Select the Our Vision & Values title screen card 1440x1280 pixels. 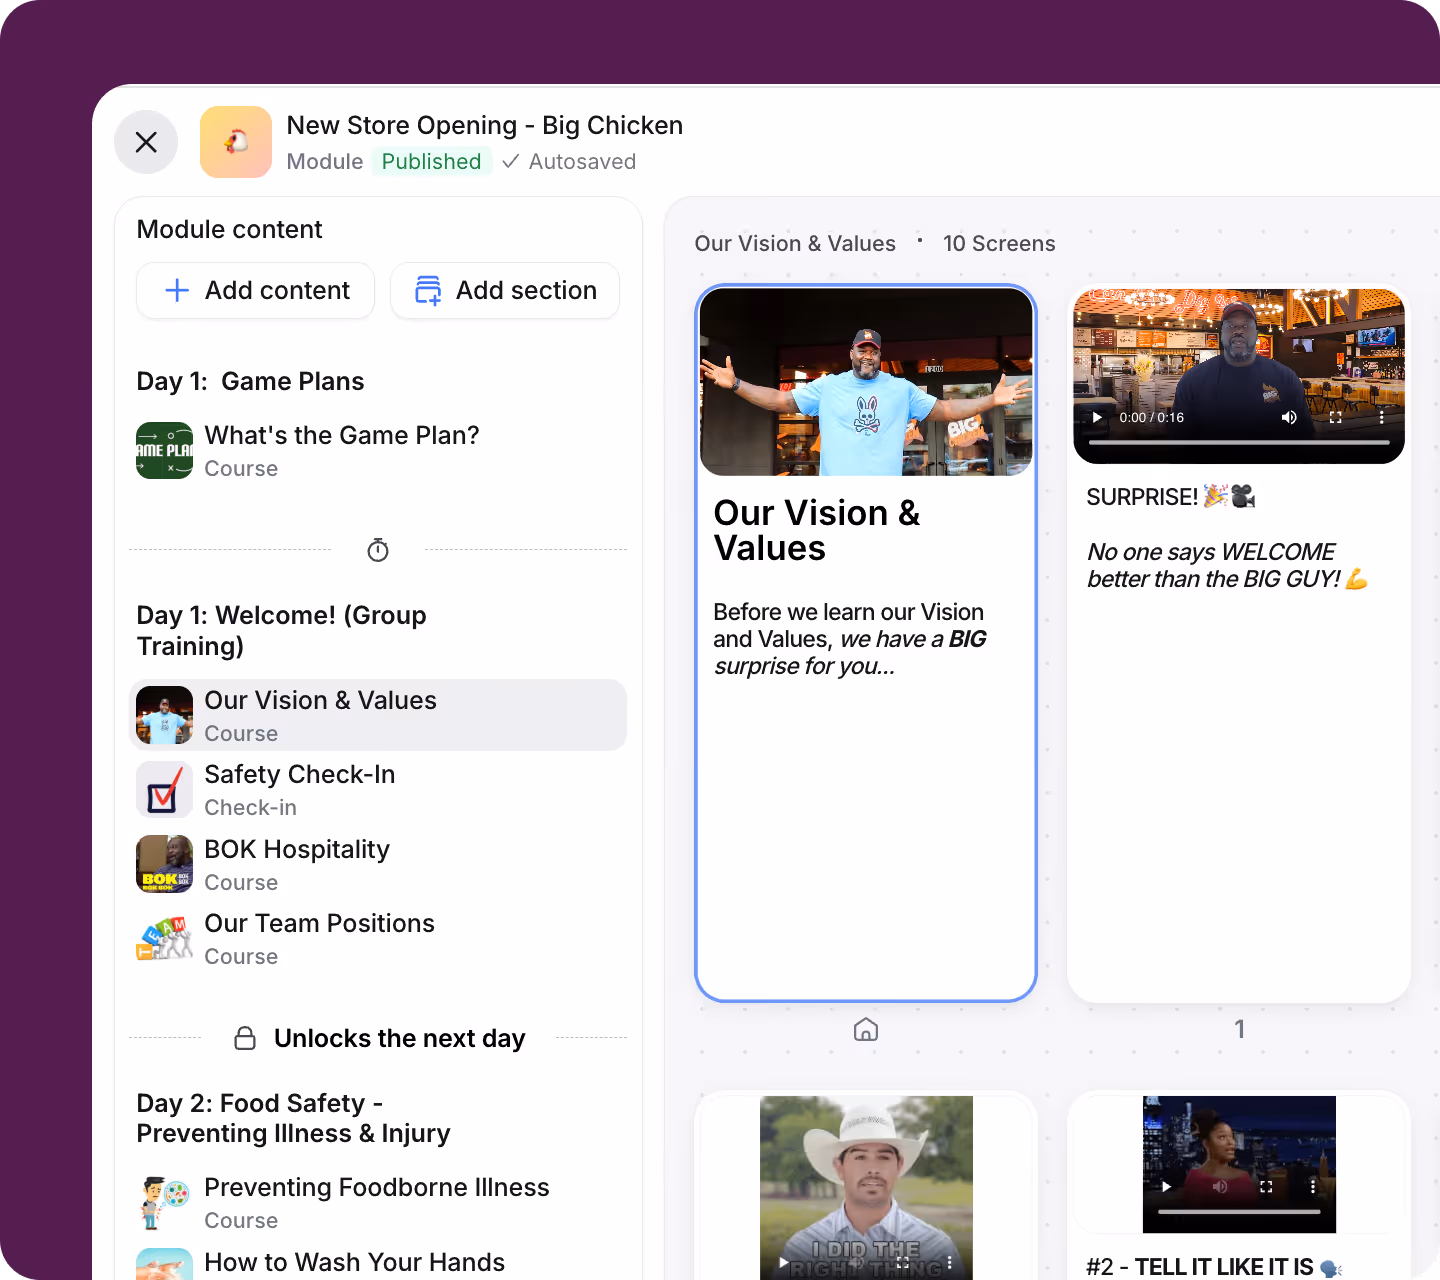[x=866, y=643]
